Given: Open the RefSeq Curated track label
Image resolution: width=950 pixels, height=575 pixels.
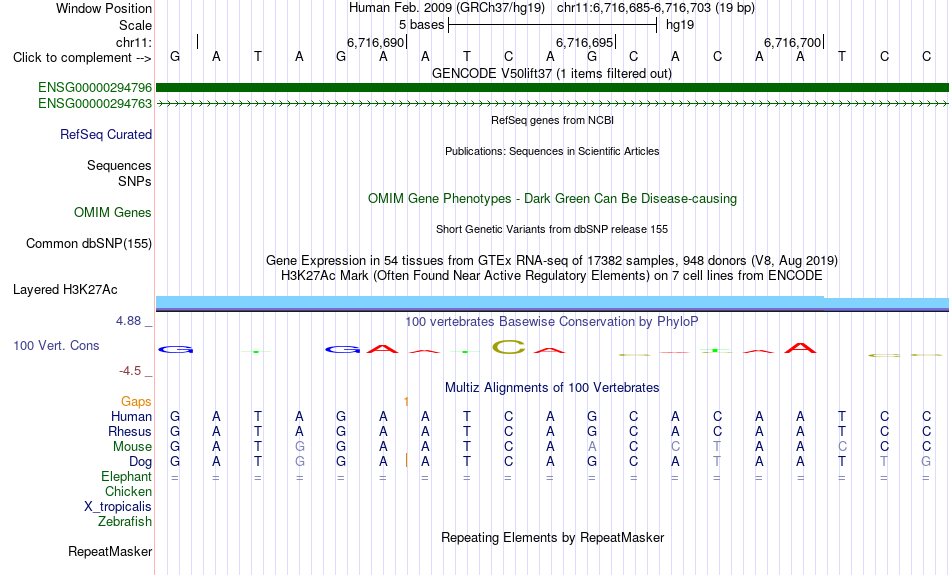Looking at the screenshot, I should [x=106, y=135].
